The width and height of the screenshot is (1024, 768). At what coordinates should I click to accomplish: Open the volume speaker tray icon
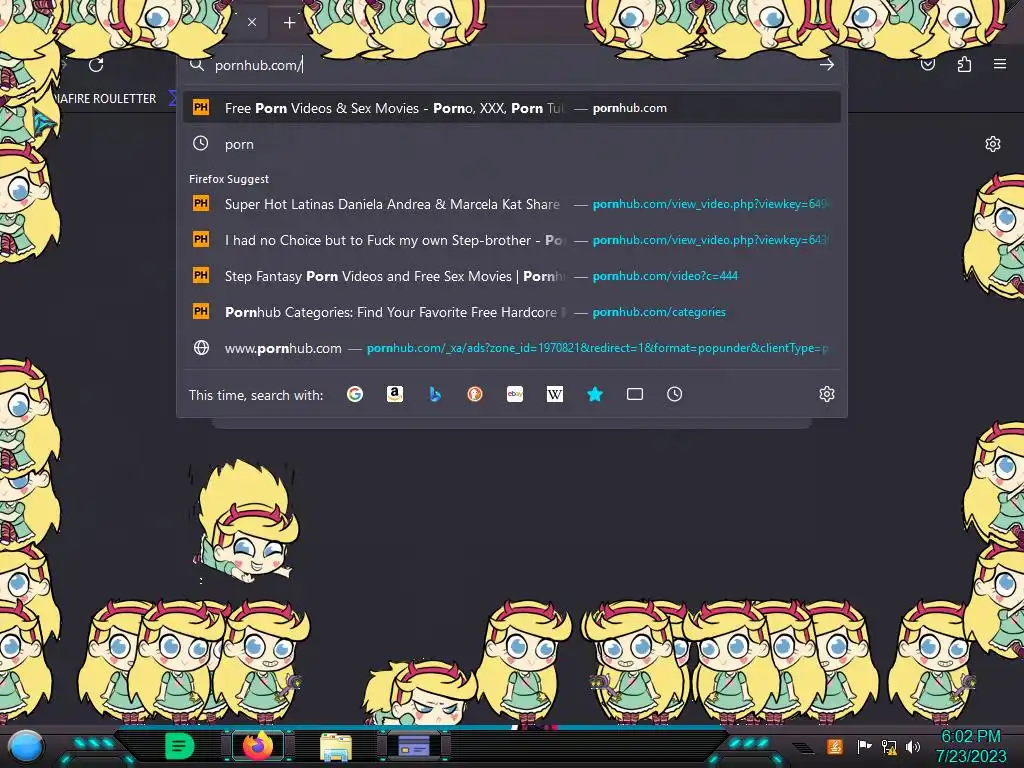point(912,746)
